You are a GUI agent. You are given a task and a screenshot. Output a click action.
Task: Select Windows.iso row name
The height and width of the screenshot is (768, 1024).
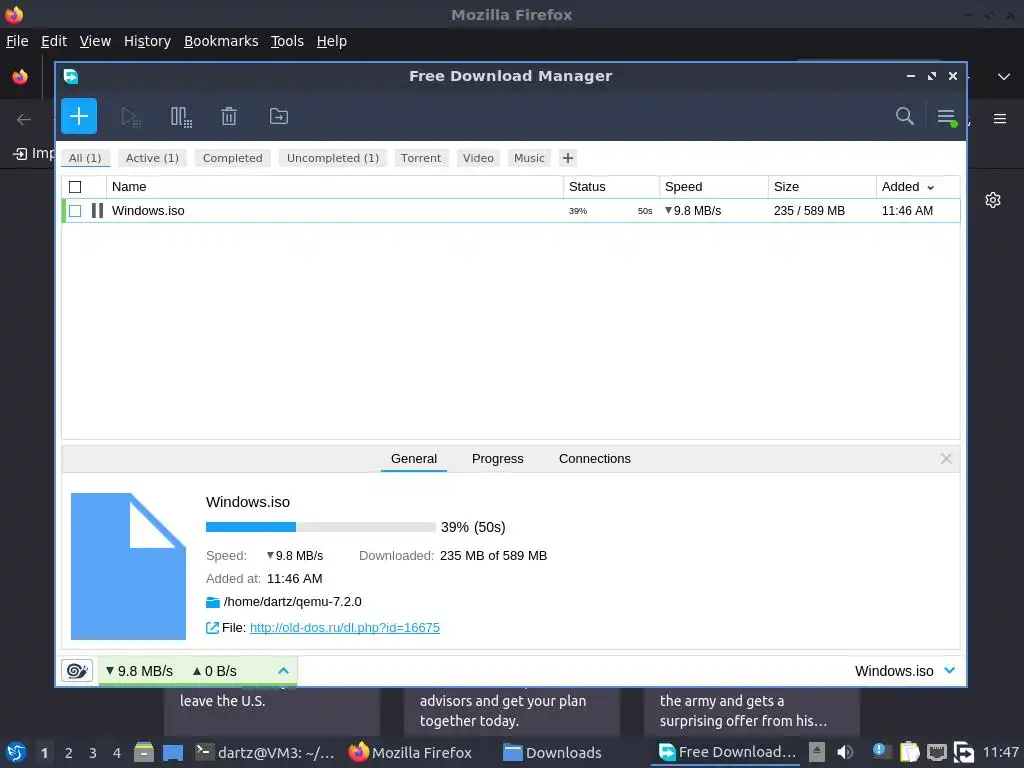point(148,211)
